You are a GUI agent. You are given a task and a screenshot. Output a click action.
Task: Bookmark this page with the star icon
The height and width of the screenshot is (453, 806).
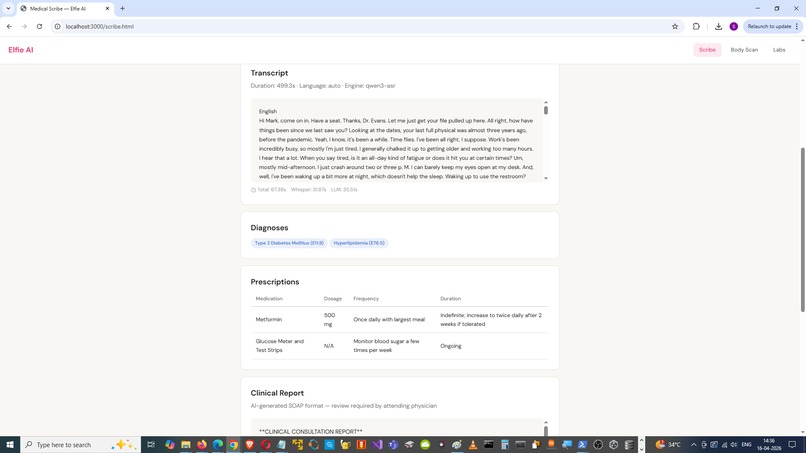(x=675, y=26)
